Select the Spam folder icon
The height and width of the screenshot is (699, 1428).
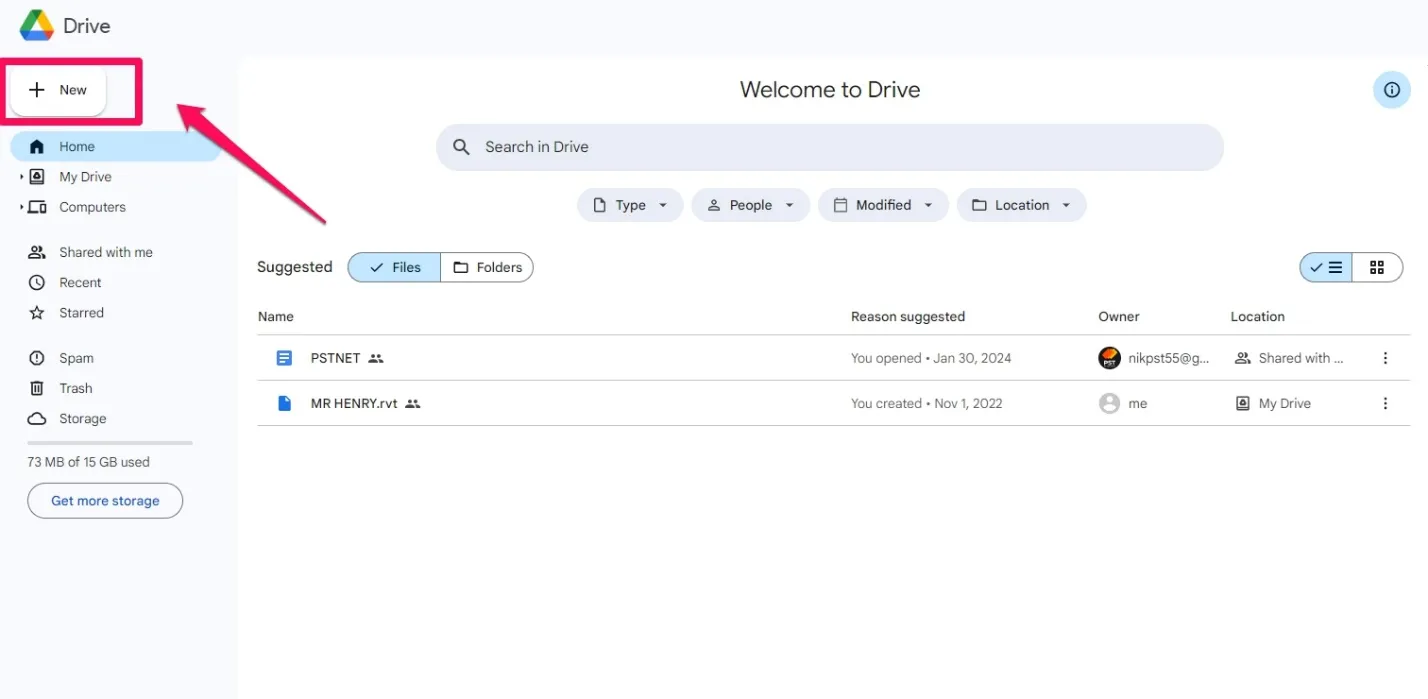point(37,357)
